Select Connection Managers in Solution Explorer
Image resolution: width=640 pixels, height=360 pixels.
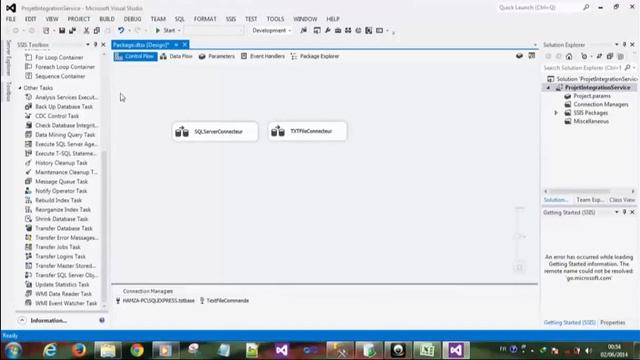click(596, 104)
